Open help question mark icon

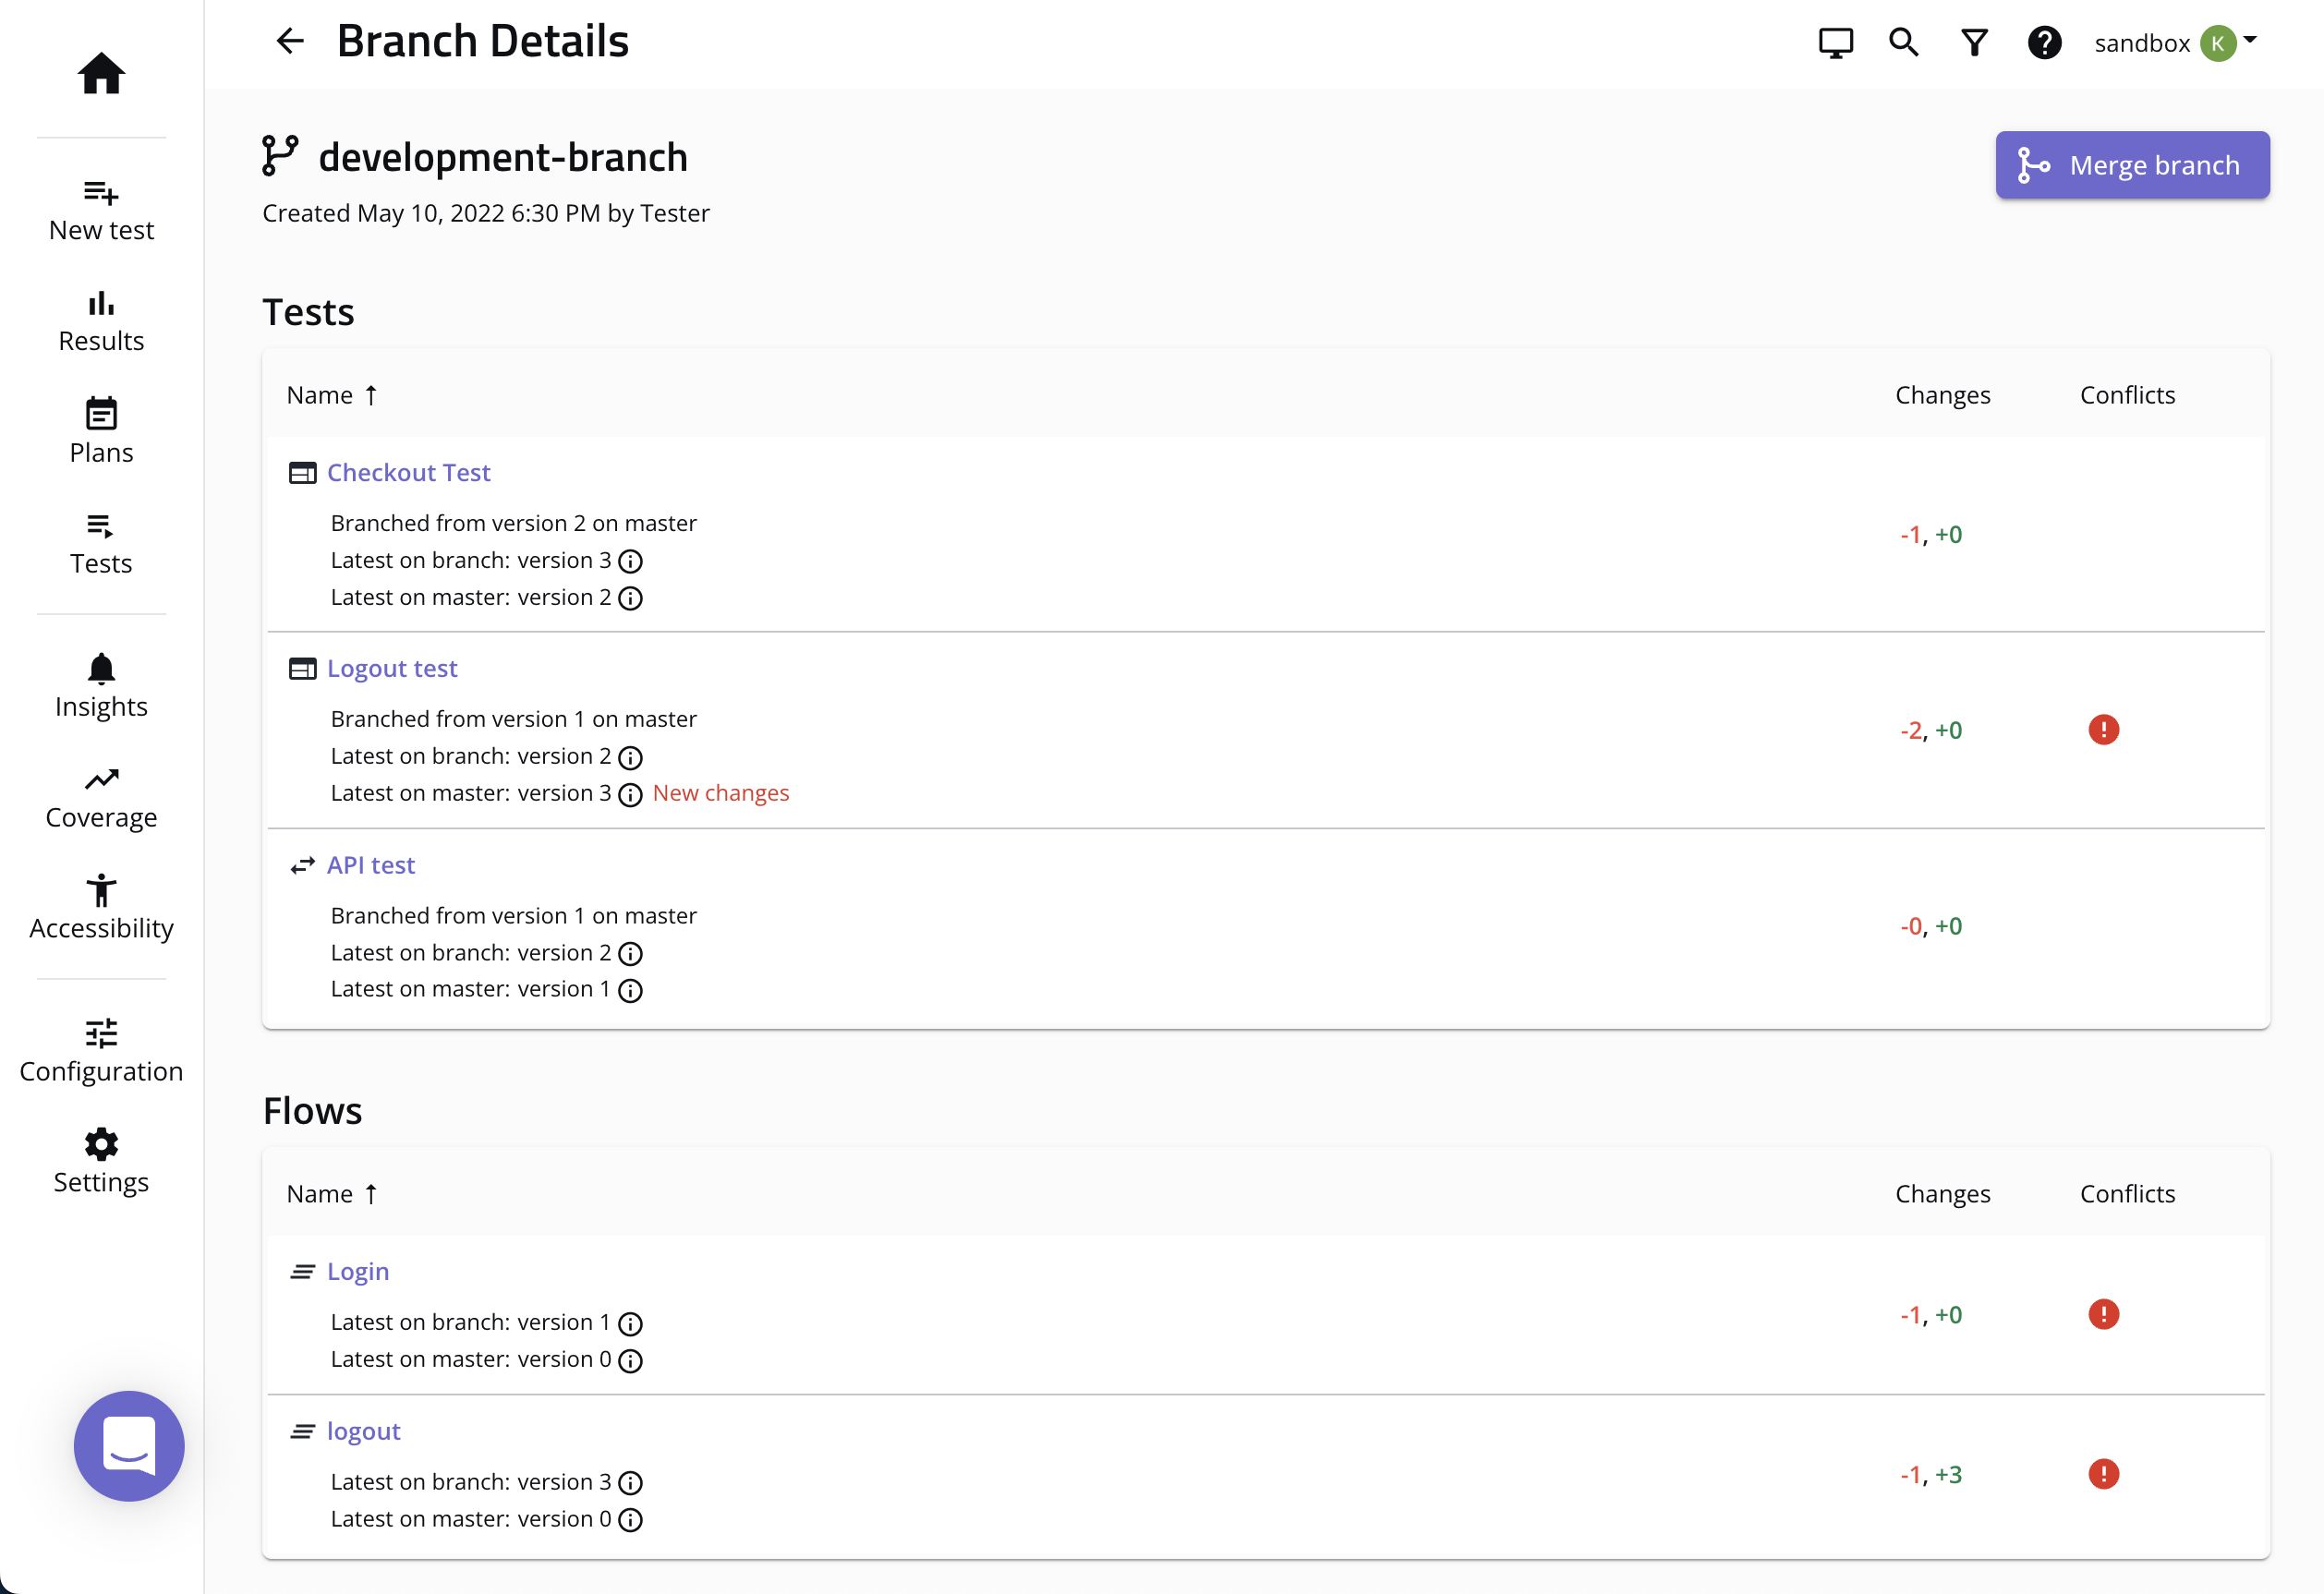(2044, 42)
